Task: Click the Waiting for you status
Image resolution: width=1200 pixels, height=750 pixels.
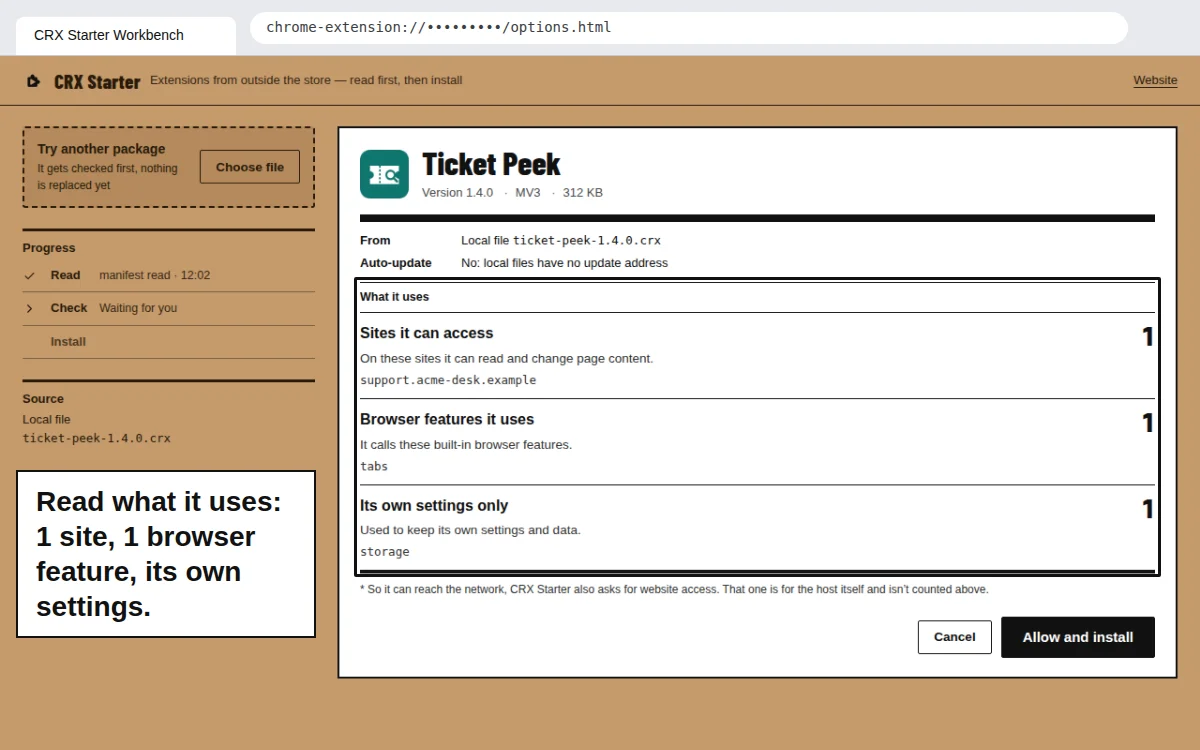Action: [138, 308]
